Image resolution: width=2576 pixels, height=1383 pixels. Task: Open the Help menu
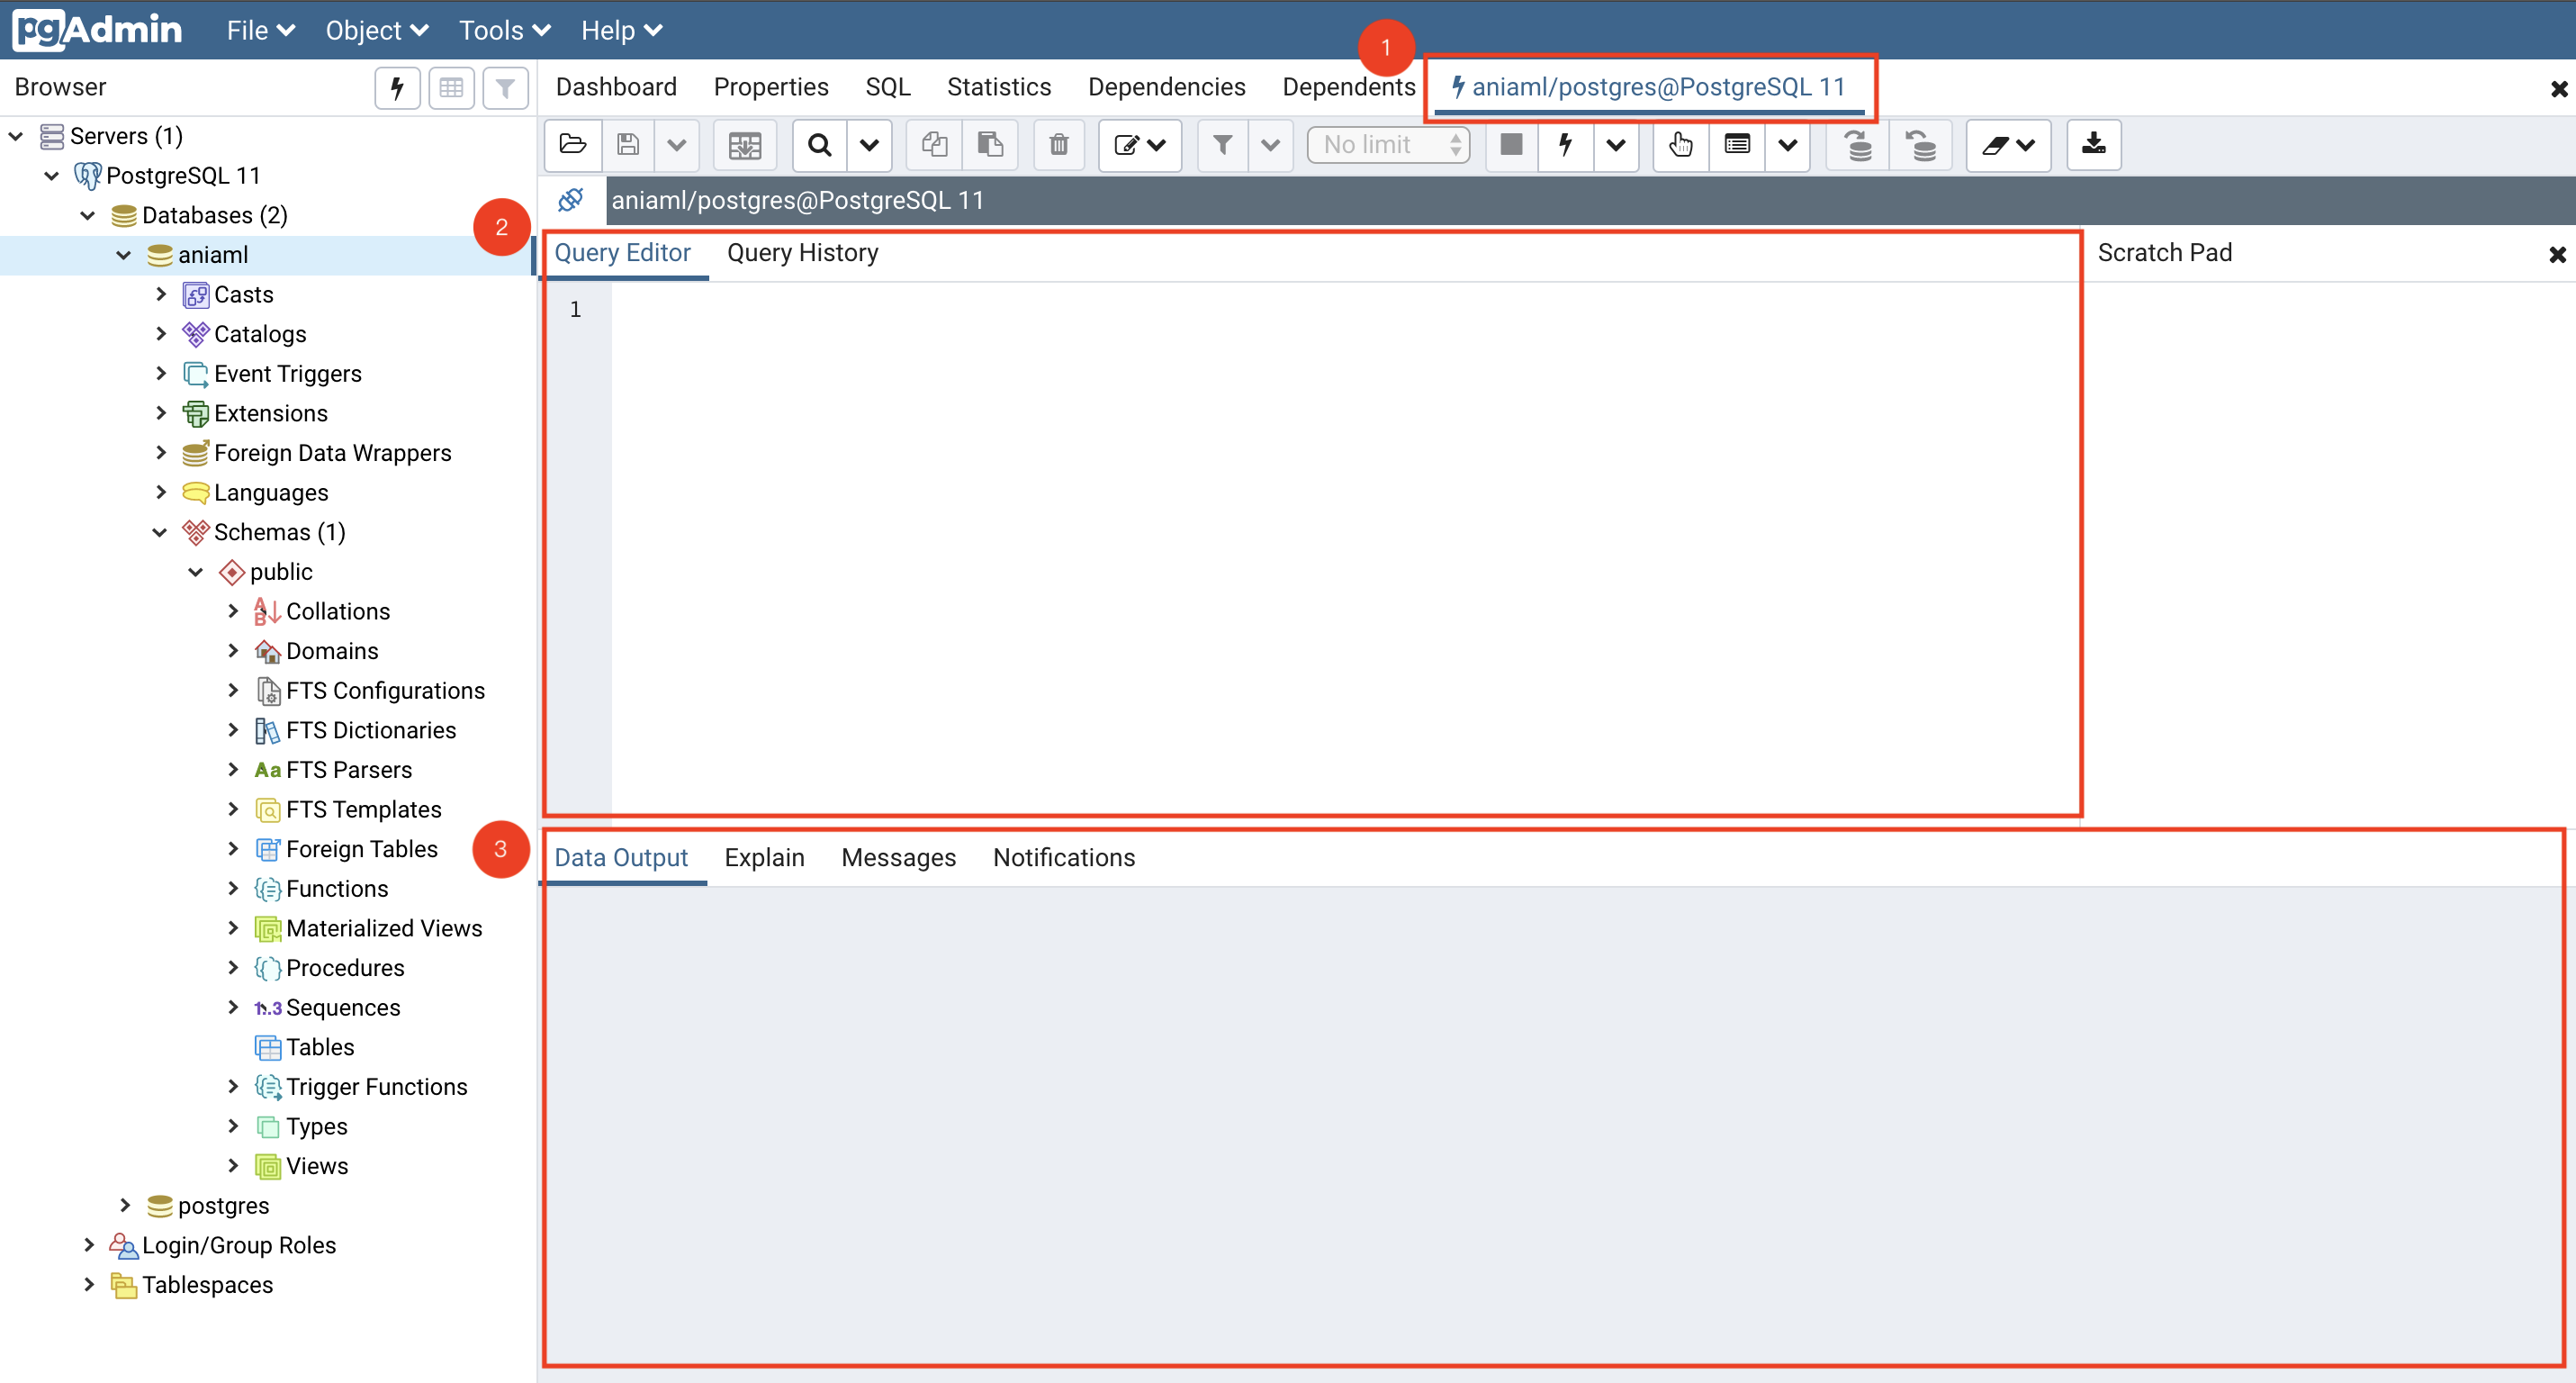pyautogui.click(x=622, y=30)
